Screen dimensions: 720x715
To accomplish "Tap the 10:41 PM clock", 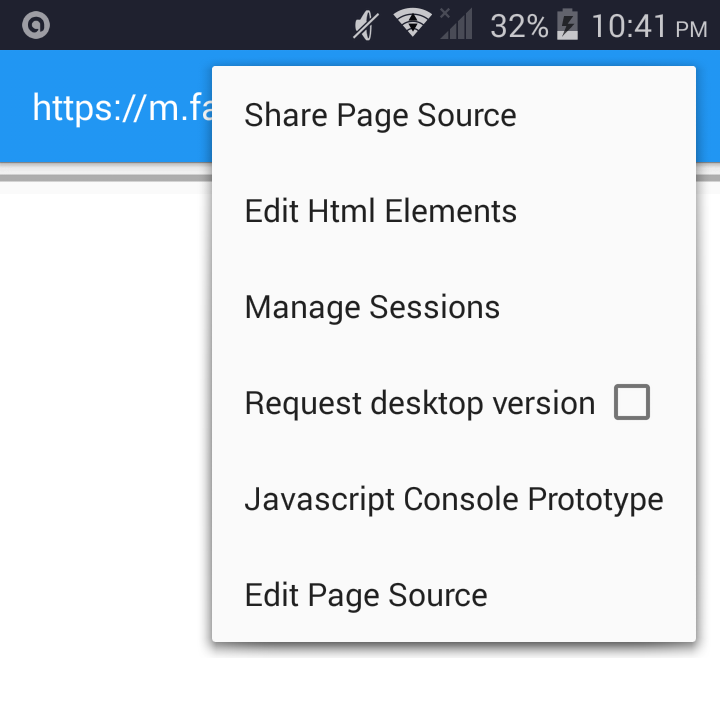I will click(648, 26).
